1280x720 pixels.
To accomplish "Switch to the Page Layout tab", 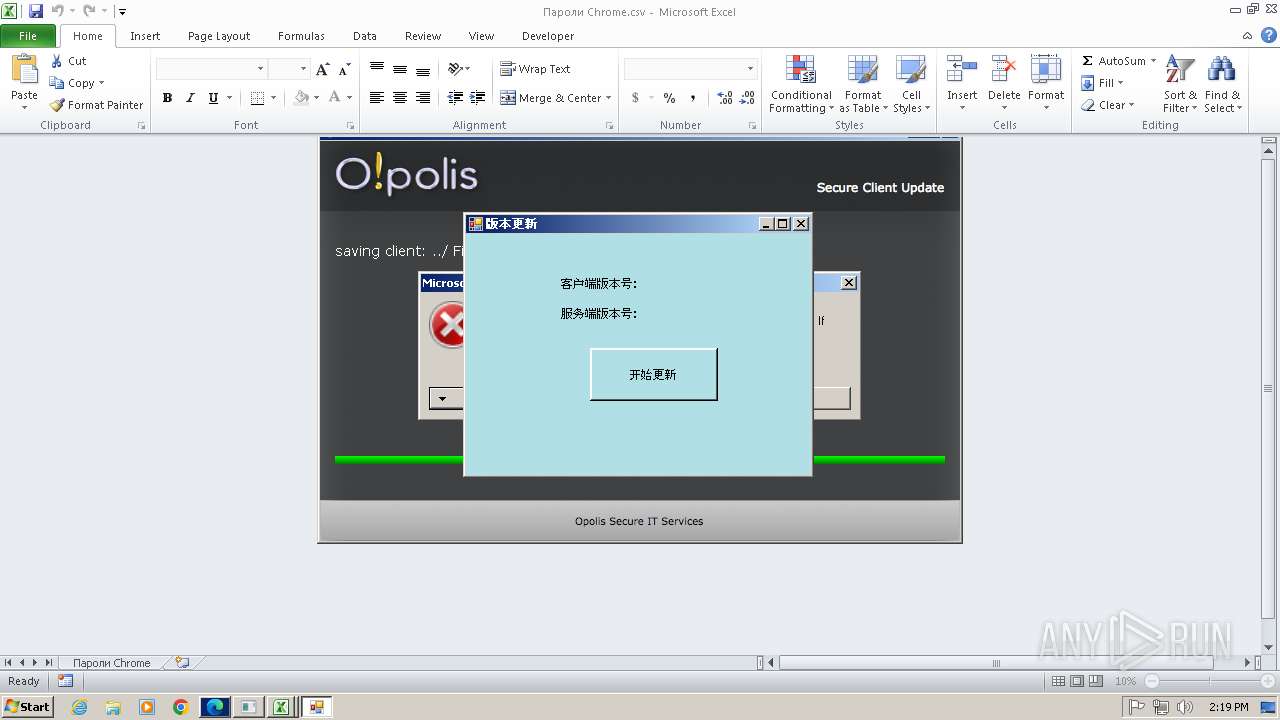I will tap(219, 36).
